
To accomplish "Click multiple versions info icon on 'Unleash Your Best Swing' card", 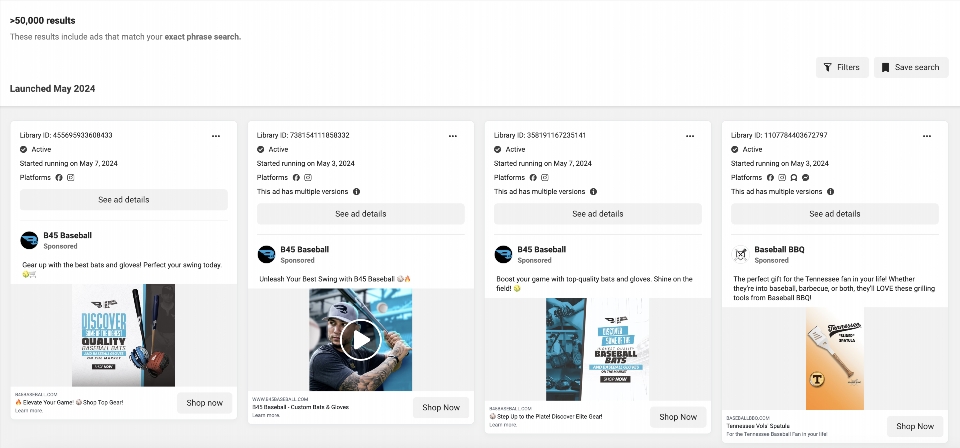I will coord(356,192).
